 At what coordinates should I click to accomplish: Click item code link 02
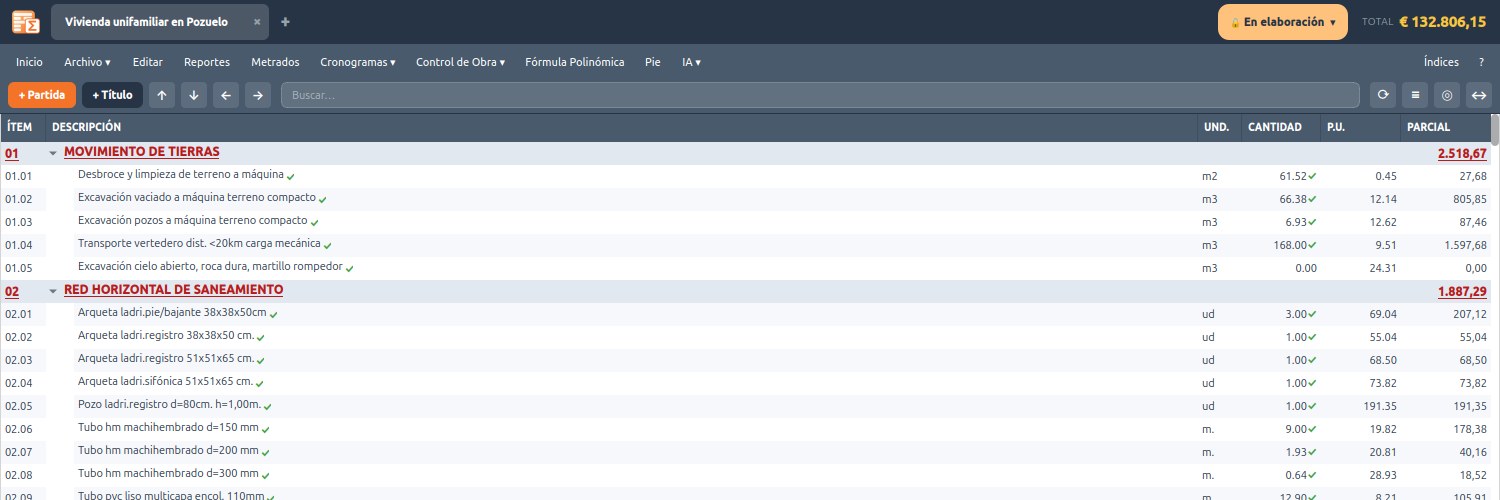tap(12, 291)
